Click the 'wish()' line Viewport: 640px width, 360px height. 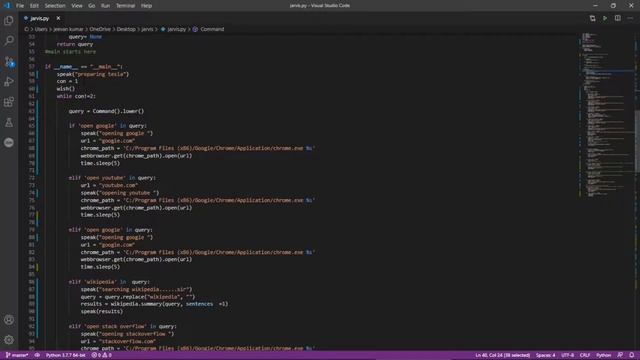click(x=66, y=89)
